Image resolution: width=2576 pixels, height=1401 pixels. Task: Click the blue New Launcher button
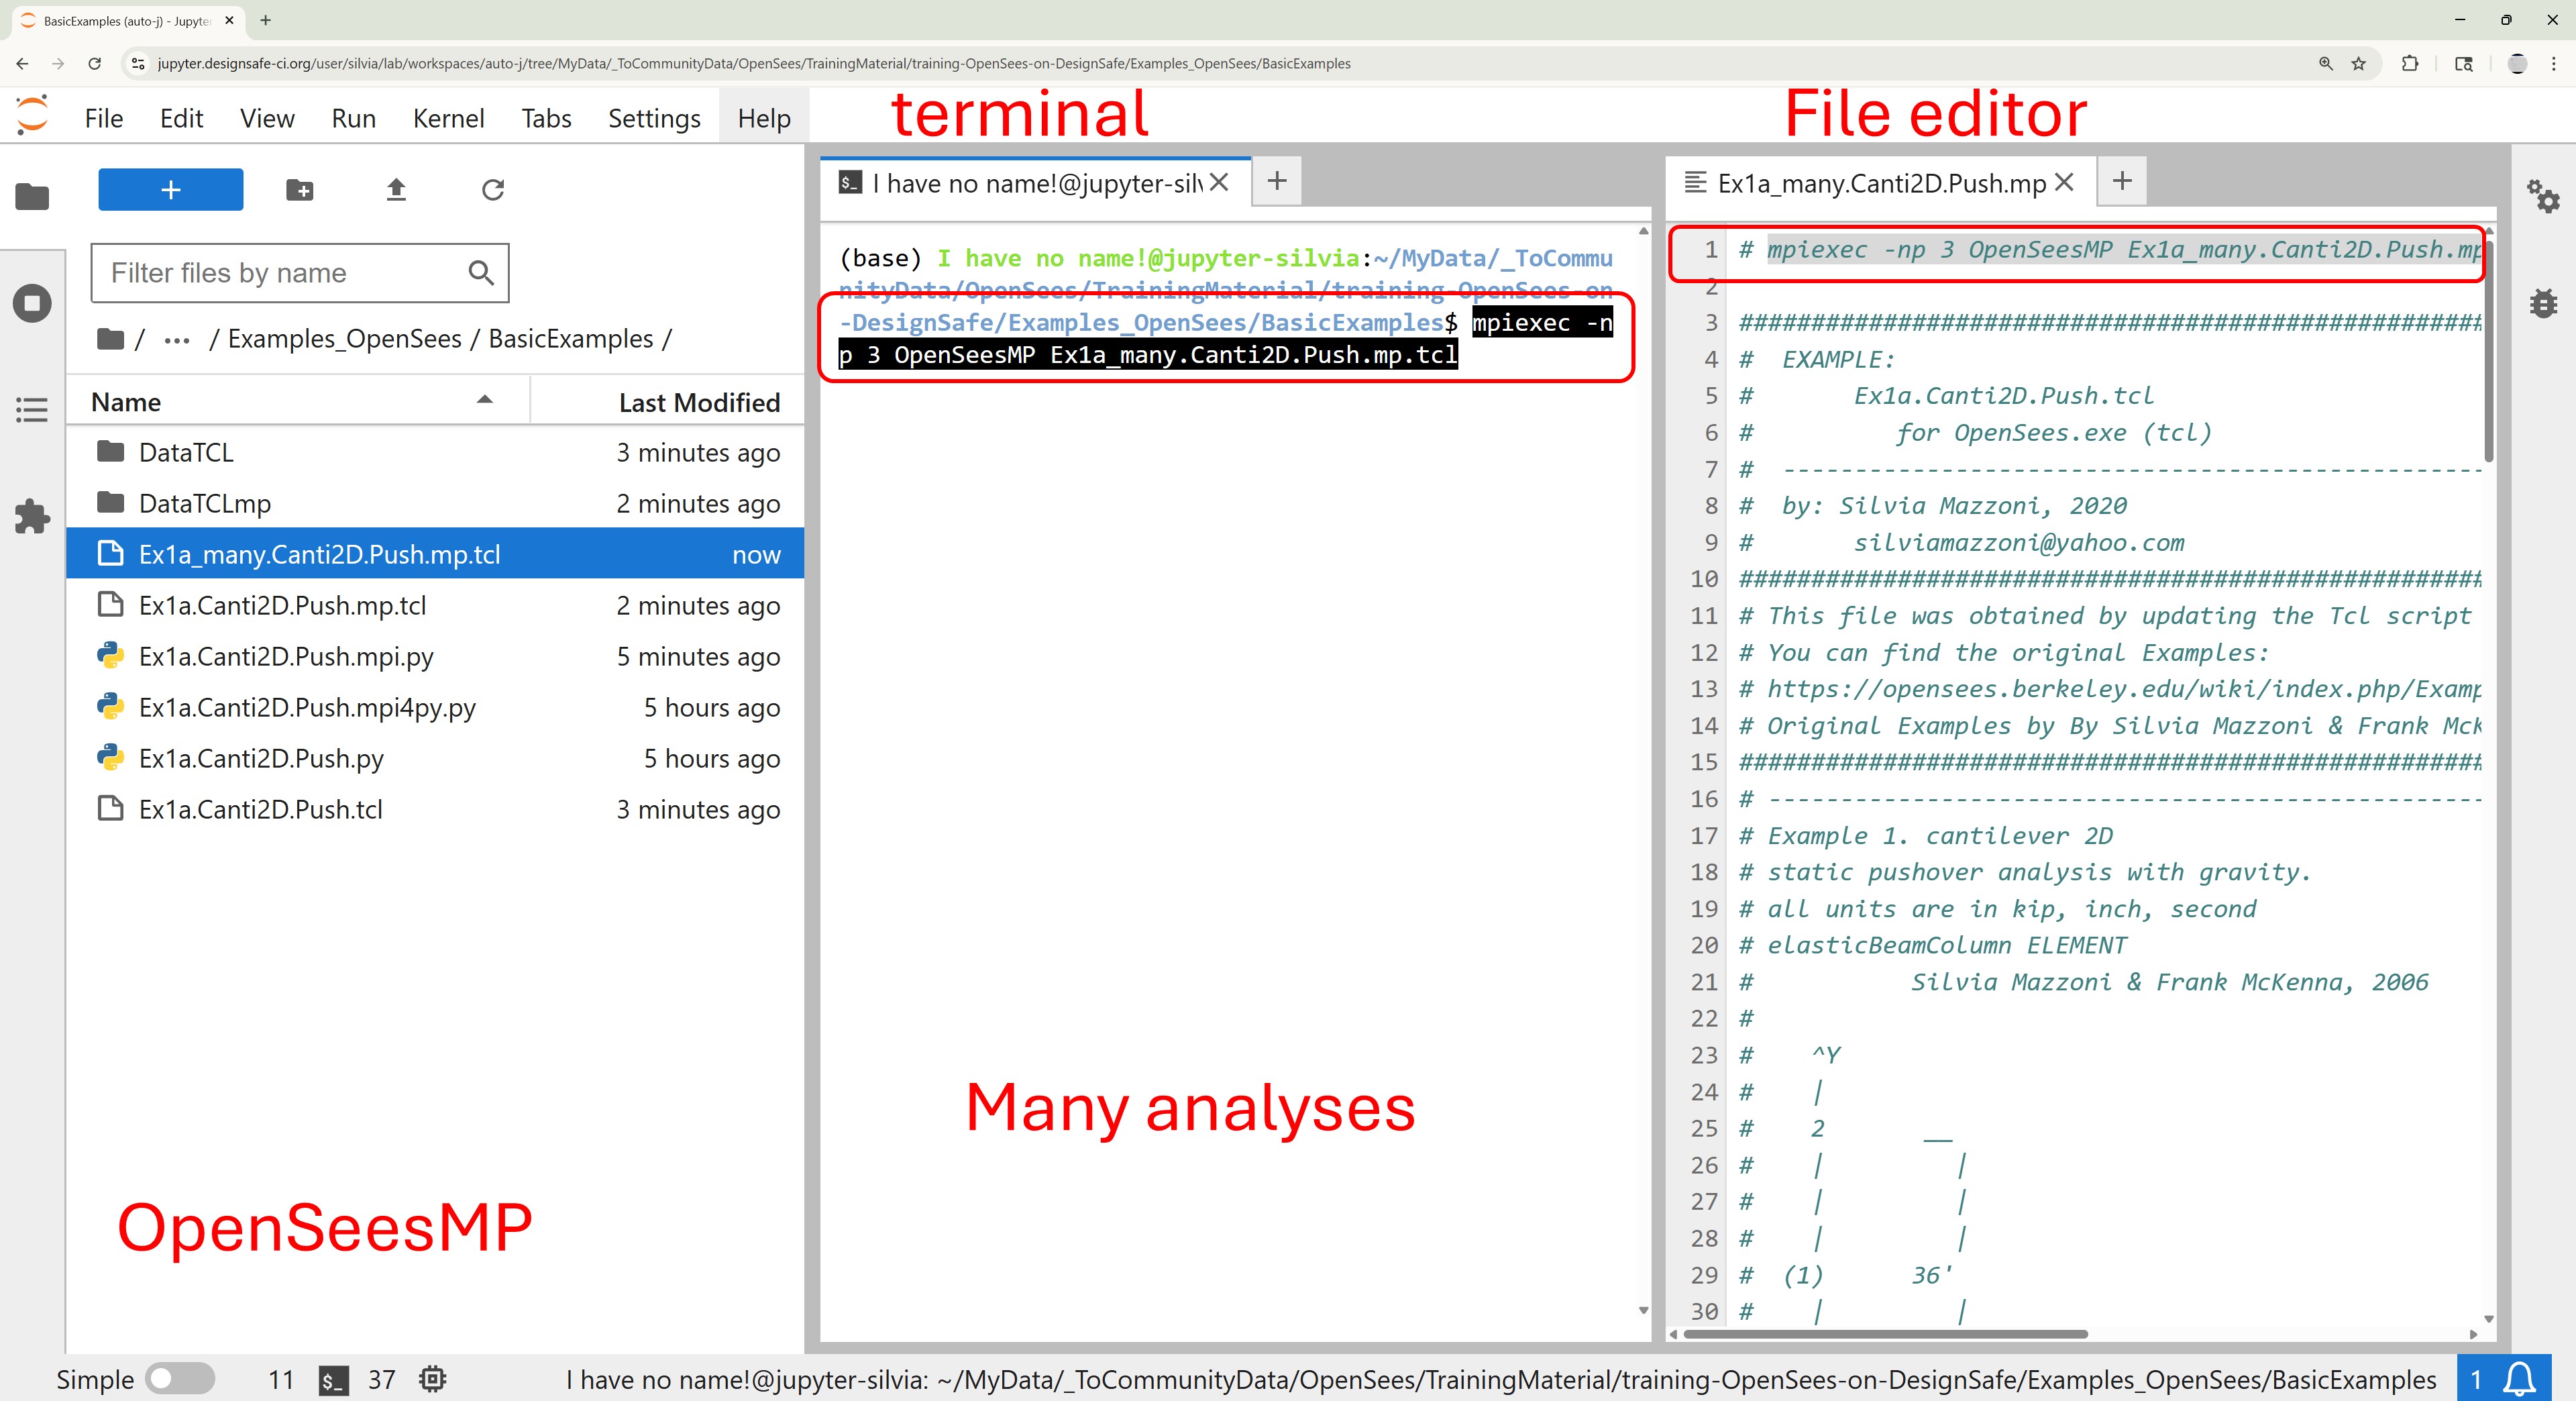point(170,190)
